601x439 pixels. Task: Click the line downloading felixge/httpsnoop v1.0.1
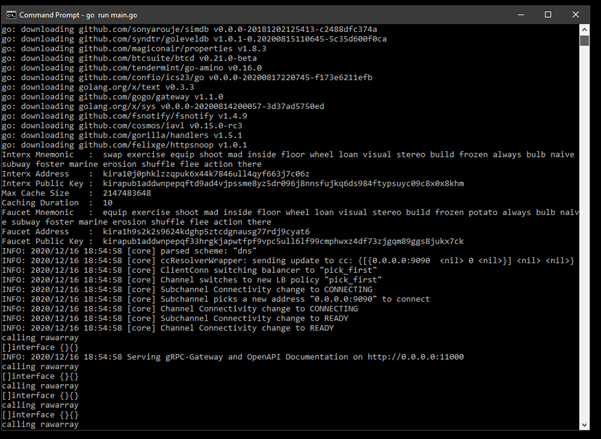124,145
